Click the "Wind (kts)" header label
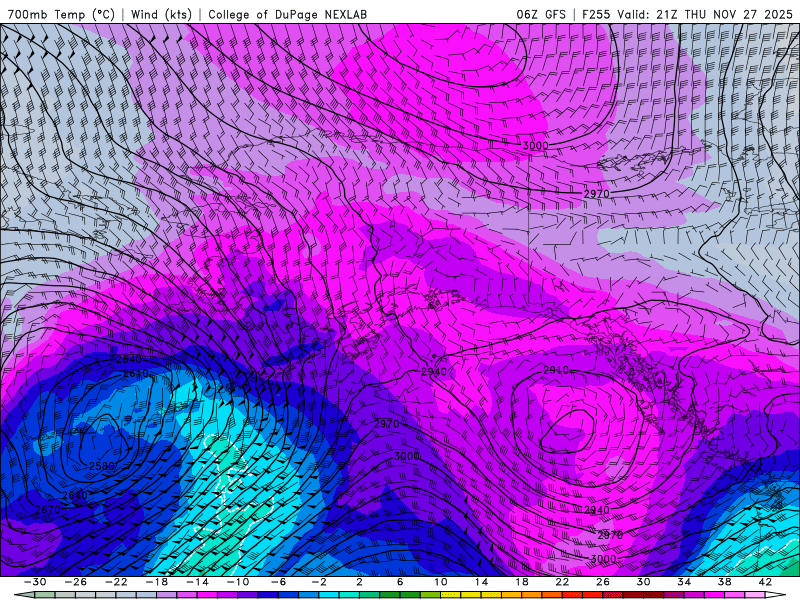This screenshot has width=800, height=600. [161, 14]
